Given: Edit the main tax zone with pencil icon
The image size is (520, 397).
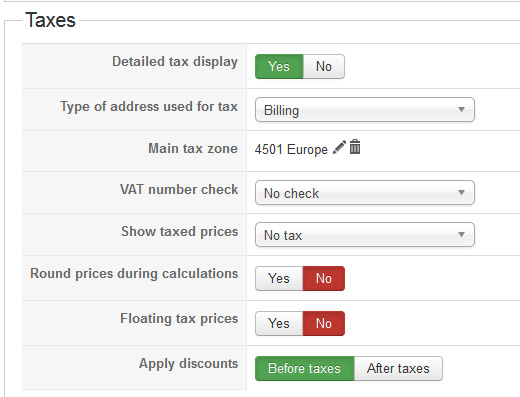Looking at the screenshot, I should [339, 147].
